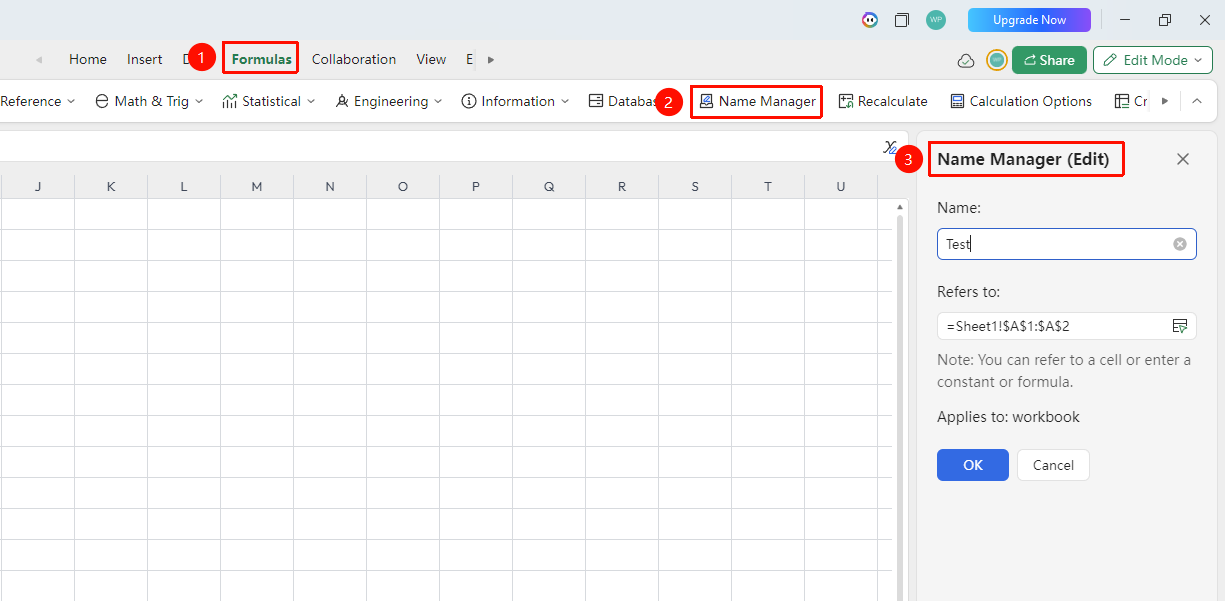This screenshot has height=601, width=1225.
Task: Click the "Applies to: workbook" text
Action: pos(1008,417)
